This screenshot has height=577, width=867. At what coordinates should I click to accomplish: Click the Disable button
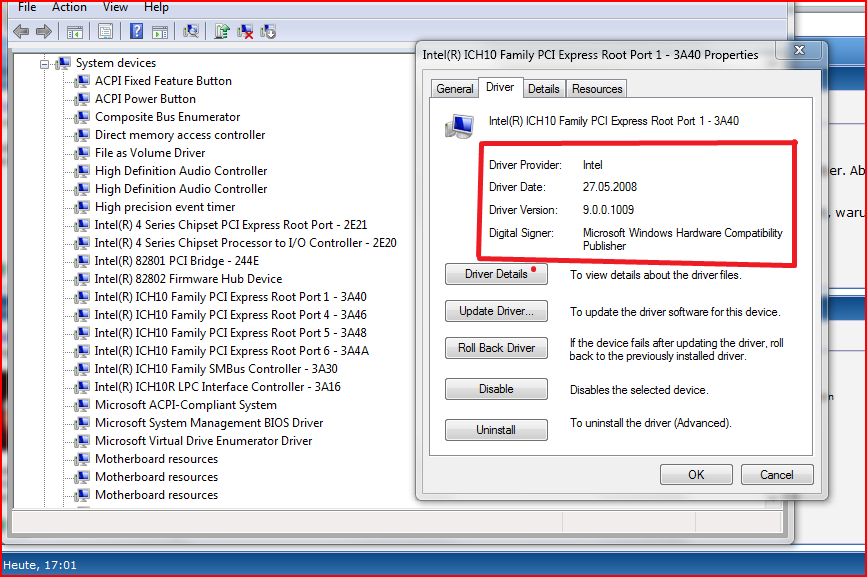pyautogui.click(x=496, y=389)
